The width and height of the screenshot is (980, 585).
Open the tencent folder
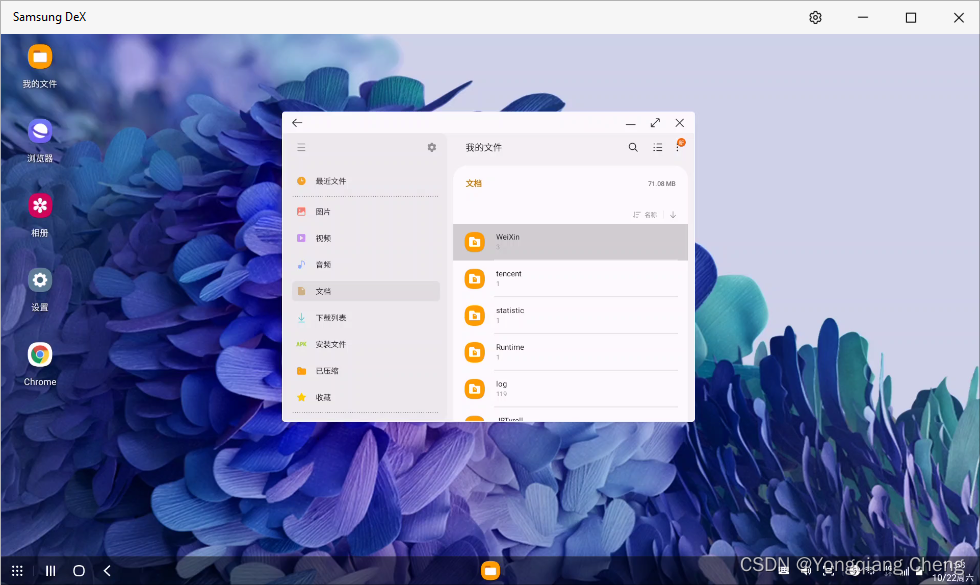point(570,279)
